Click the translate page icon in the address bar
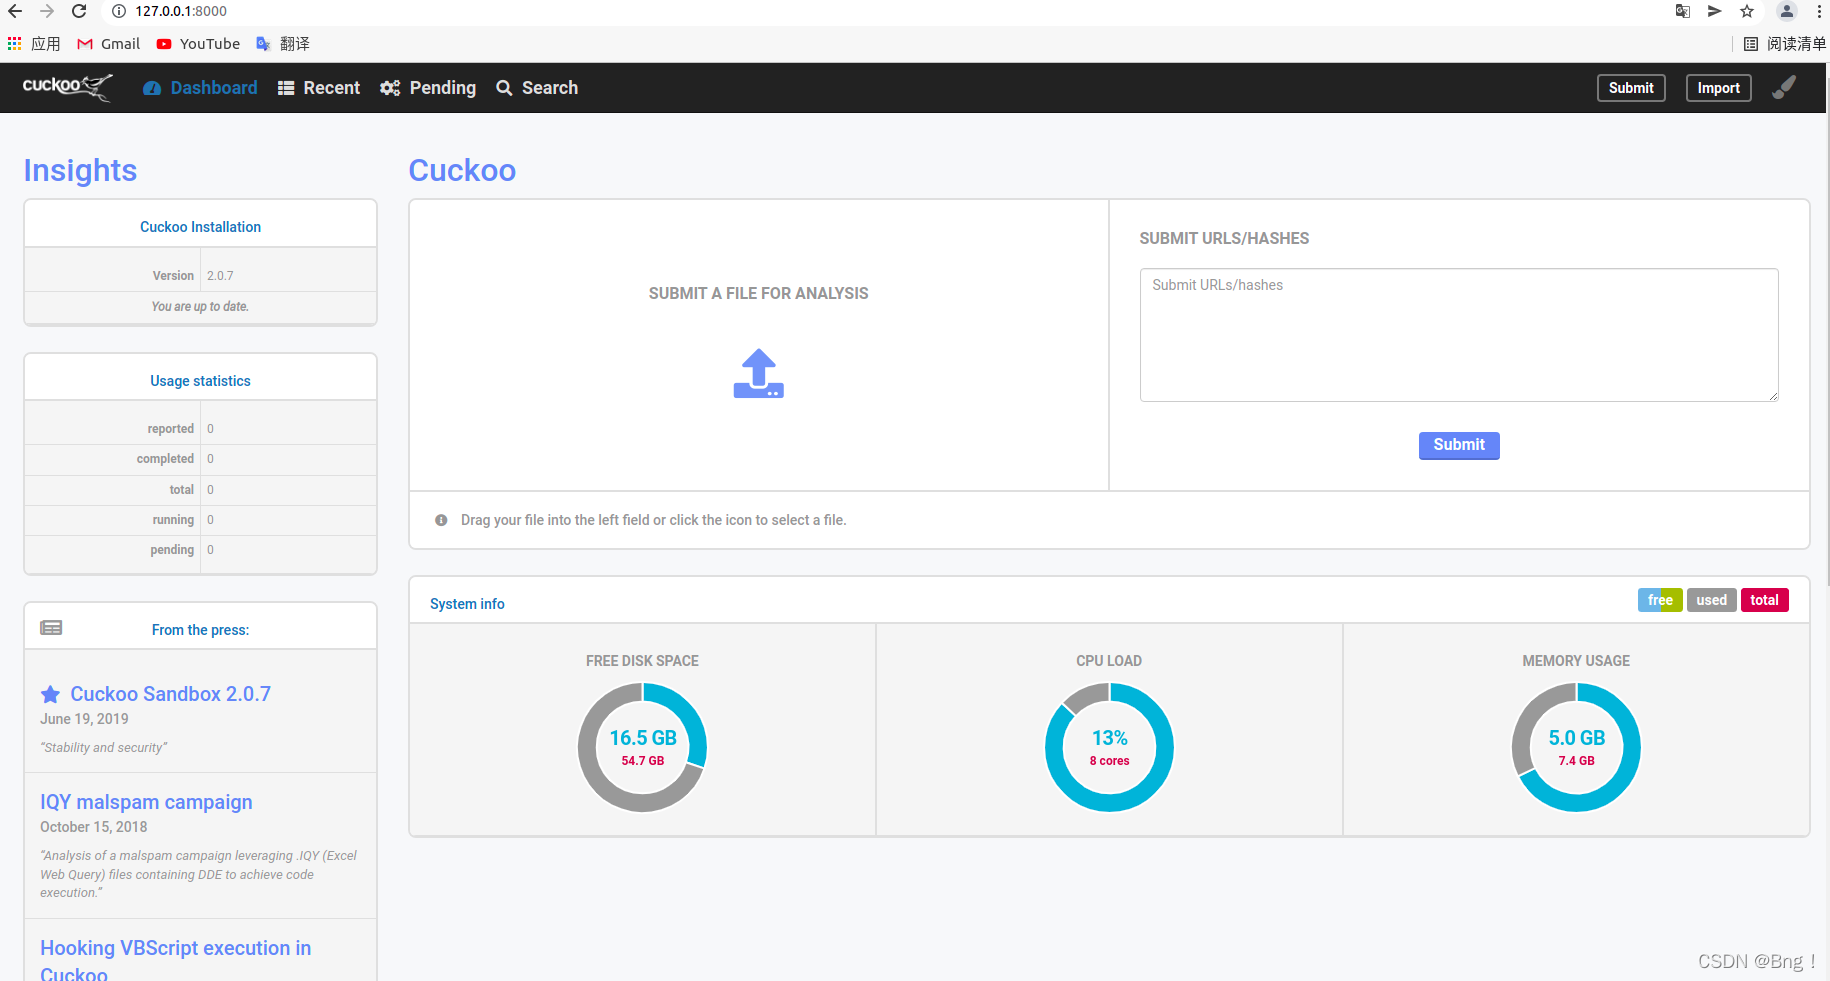 [1683, 11]
